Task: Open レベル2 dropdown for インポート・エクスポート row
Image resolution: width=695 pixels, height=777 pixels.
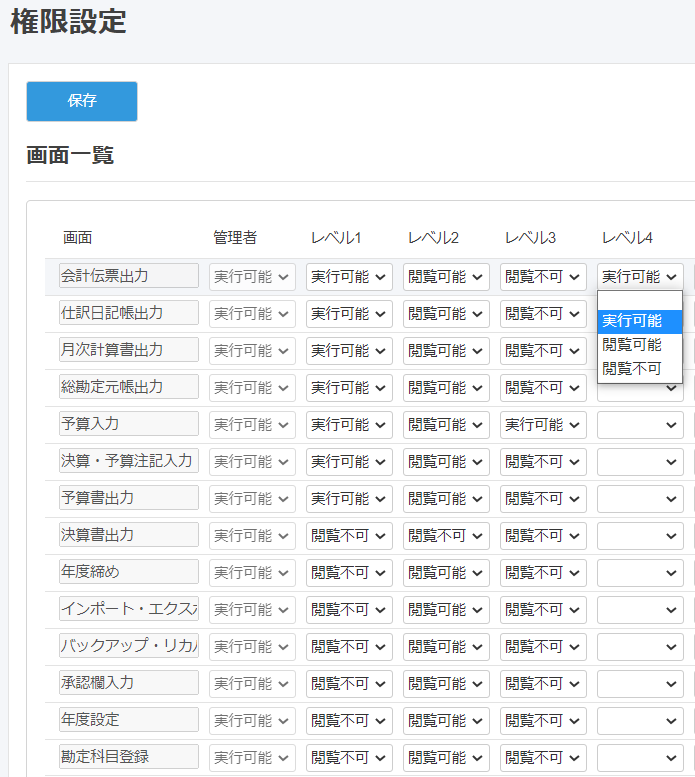Action: pyautogui.click(x=446, y=610)
